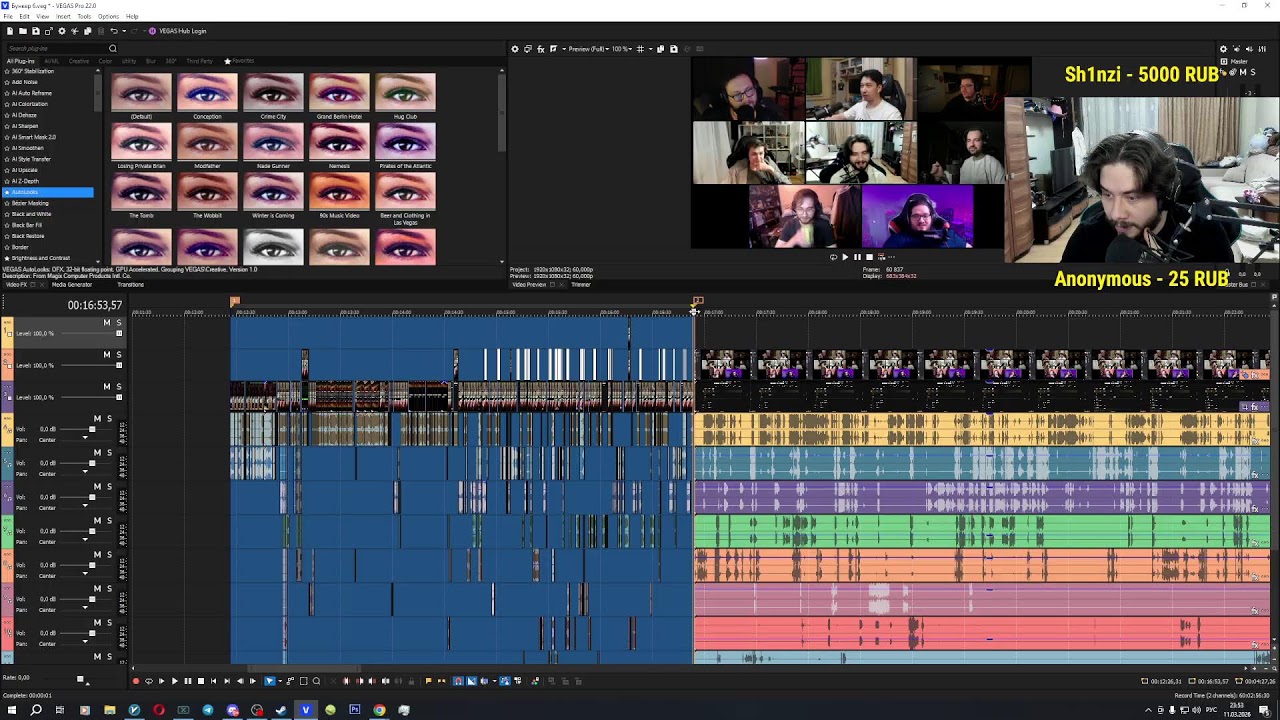Adjust Vol slider on yellow audio track
Viewport: 1280px width, 720px height.
[91, 430]
